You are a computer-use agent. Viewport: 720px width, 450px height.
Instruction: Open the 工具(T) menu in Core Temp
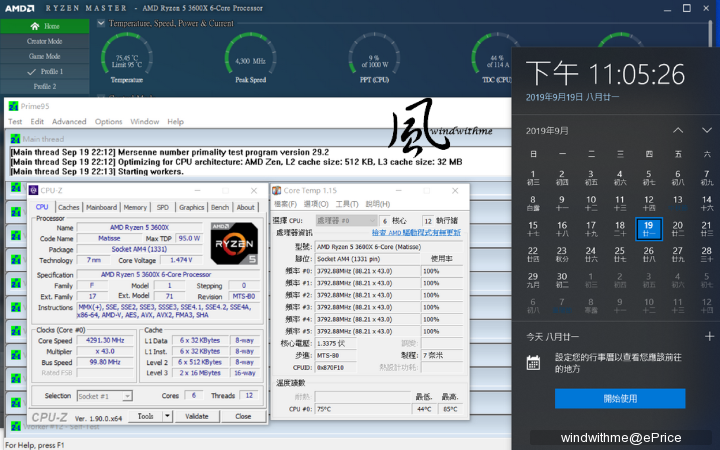pos(347,204)
